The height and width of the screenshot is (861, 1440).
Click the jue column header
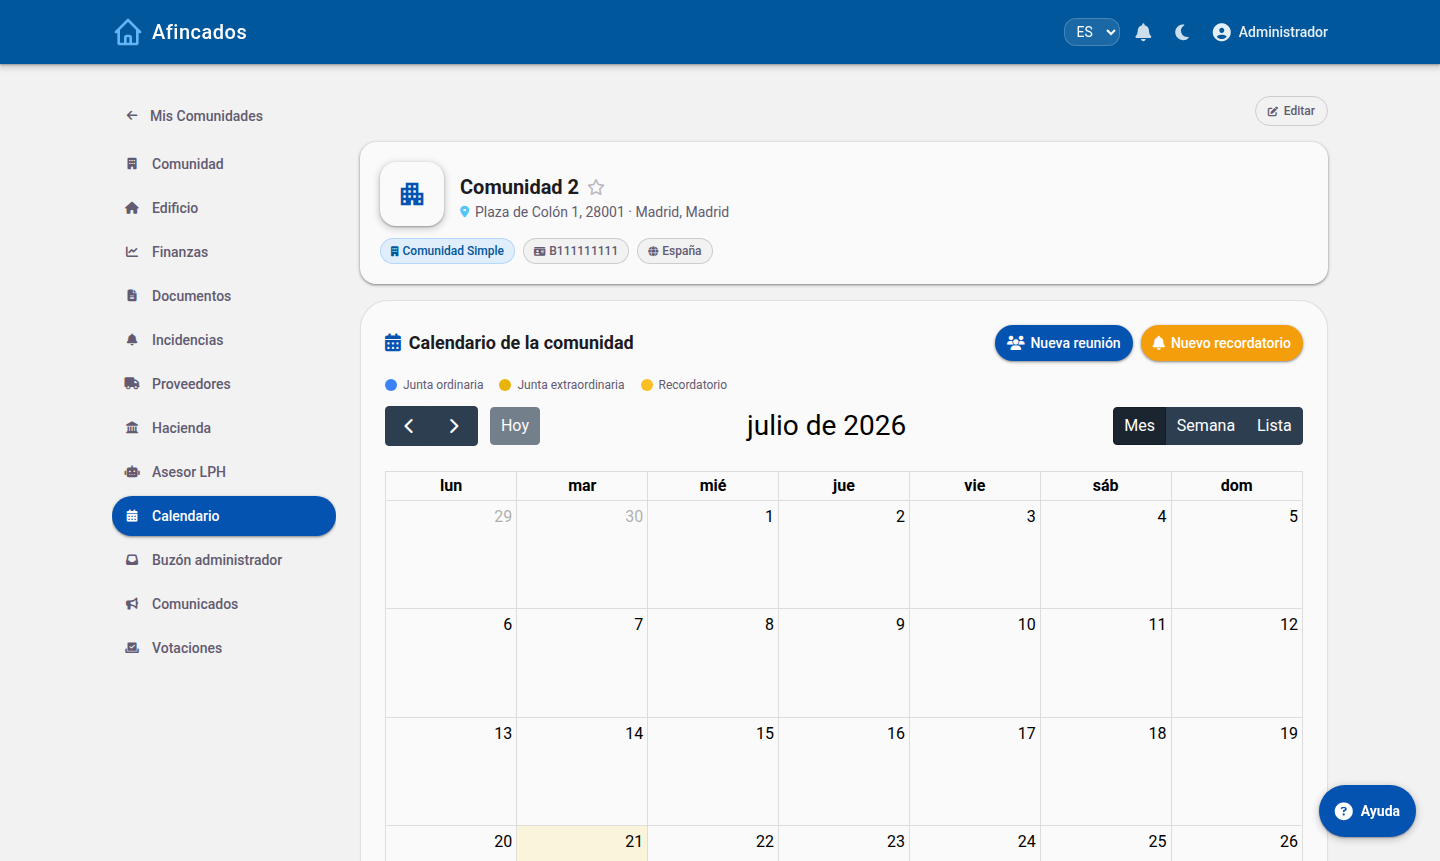click(x=844, y=486)
